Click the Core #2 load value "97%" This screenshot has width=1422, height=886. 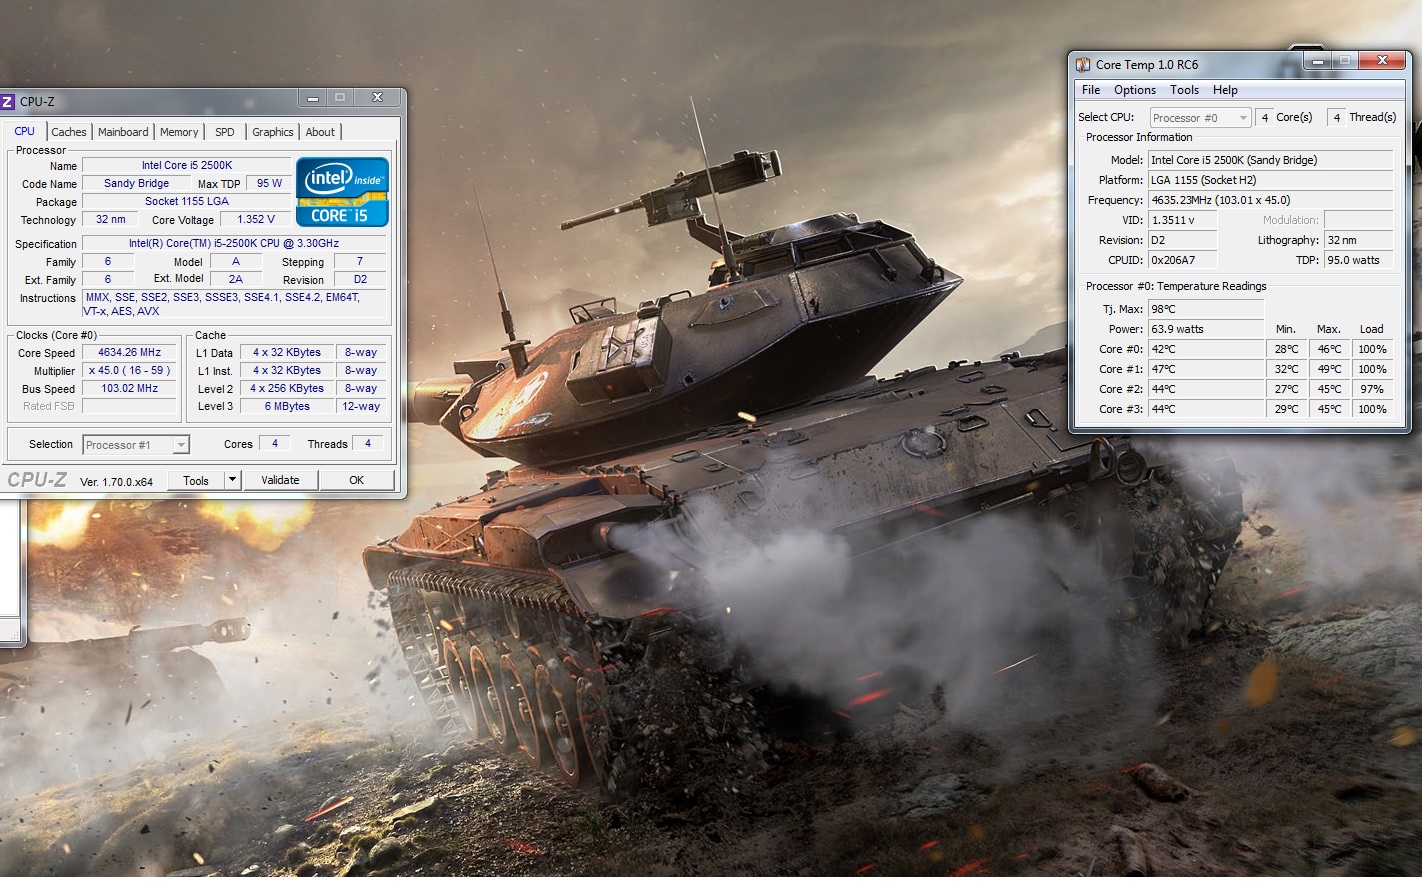pos(1372,389)
